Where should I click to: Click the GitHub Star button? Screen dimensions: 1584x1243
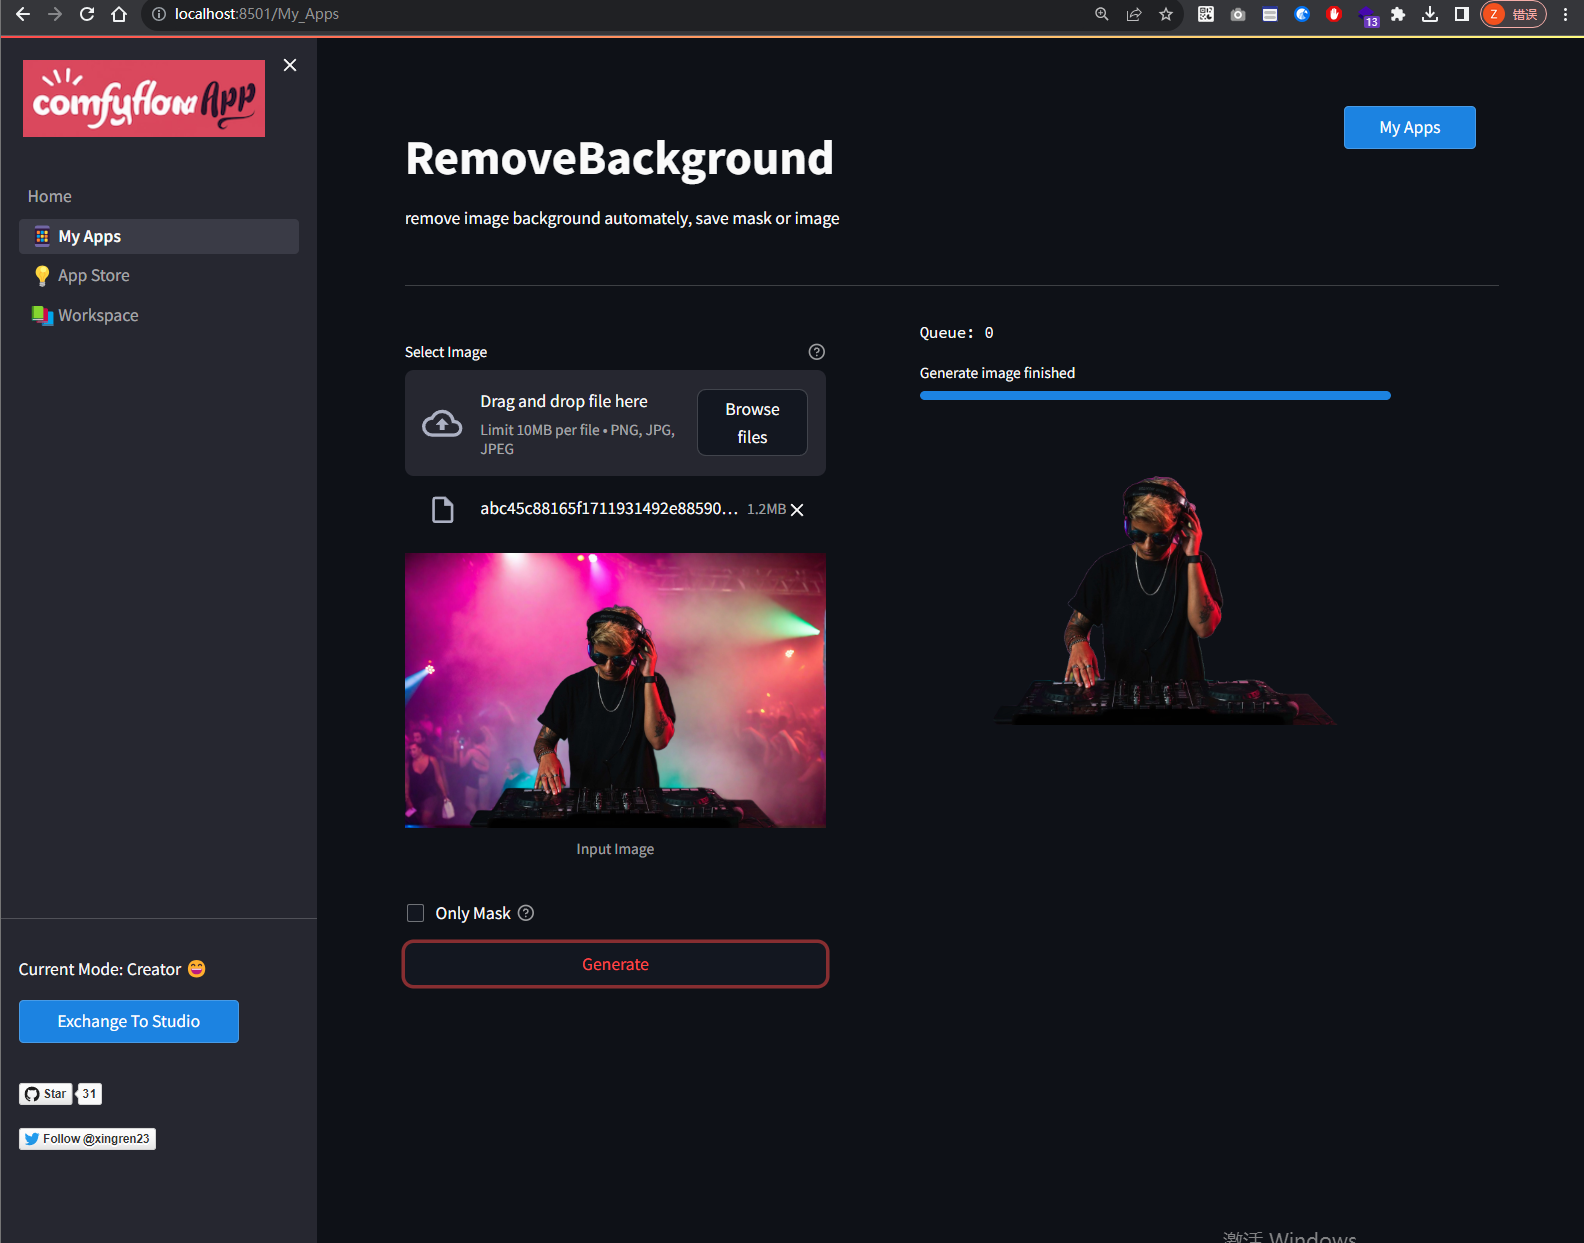(x=46, y=1094)
